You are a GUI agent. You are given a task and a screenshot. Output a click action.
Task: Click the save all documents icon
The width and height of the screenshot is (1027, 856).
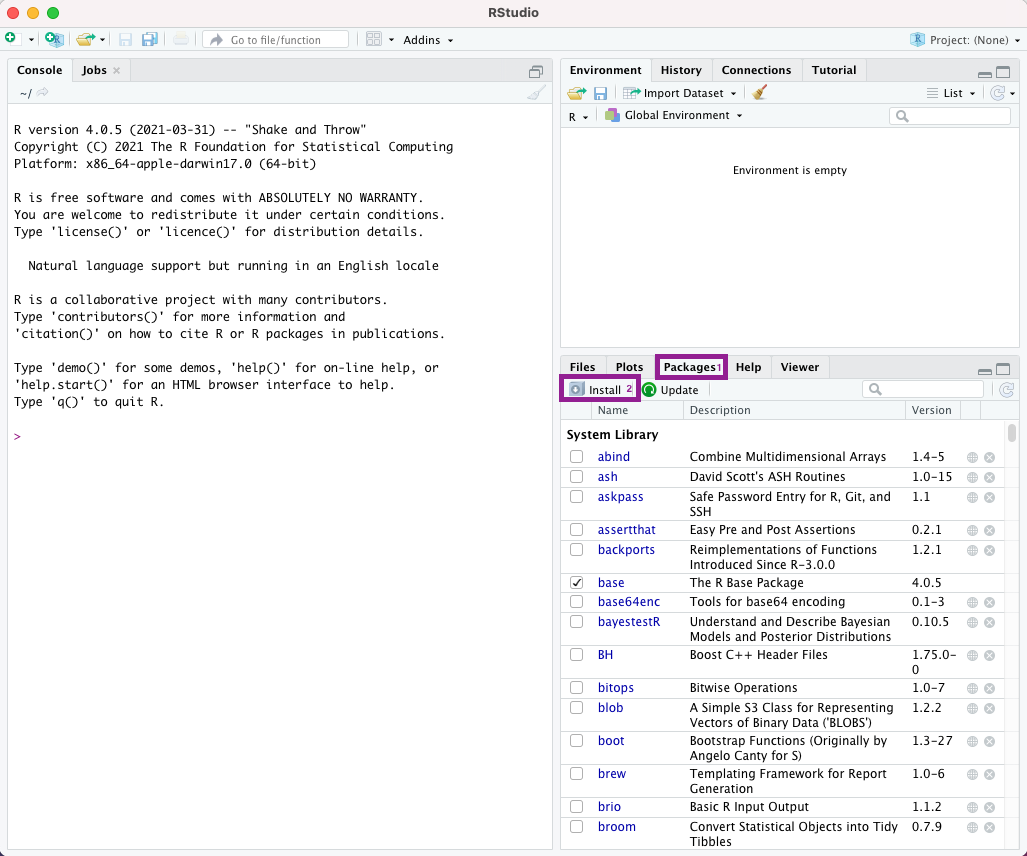pyautogui.click(x=150, y=39)
